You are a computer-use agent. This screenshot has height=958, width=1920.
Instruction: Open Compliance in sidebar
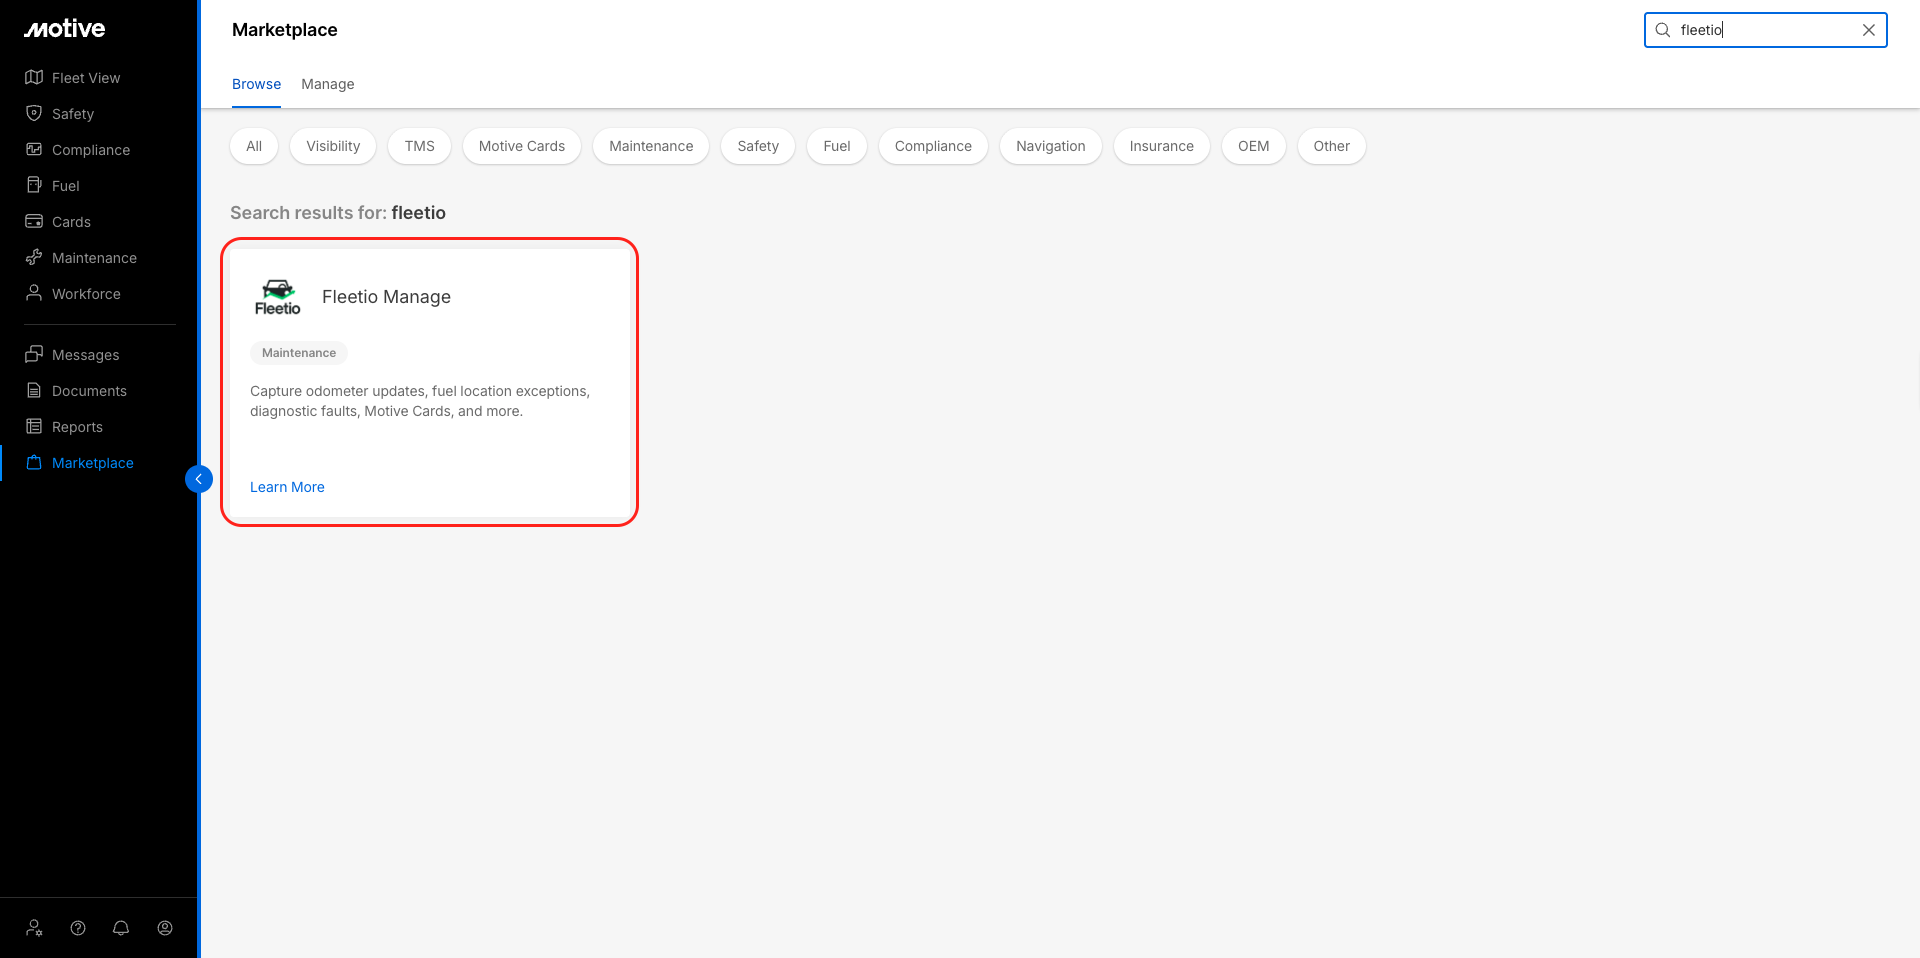pos(91,150)
